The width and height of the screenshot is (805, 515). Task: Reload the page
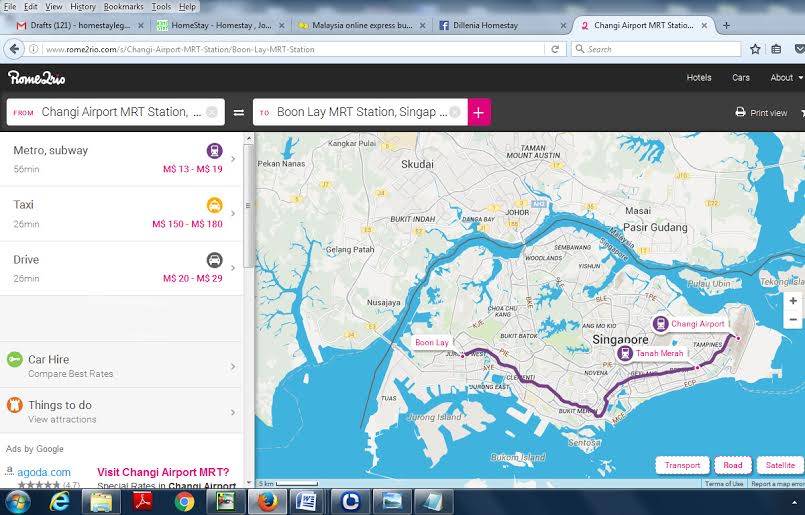[x=555, y=49]
